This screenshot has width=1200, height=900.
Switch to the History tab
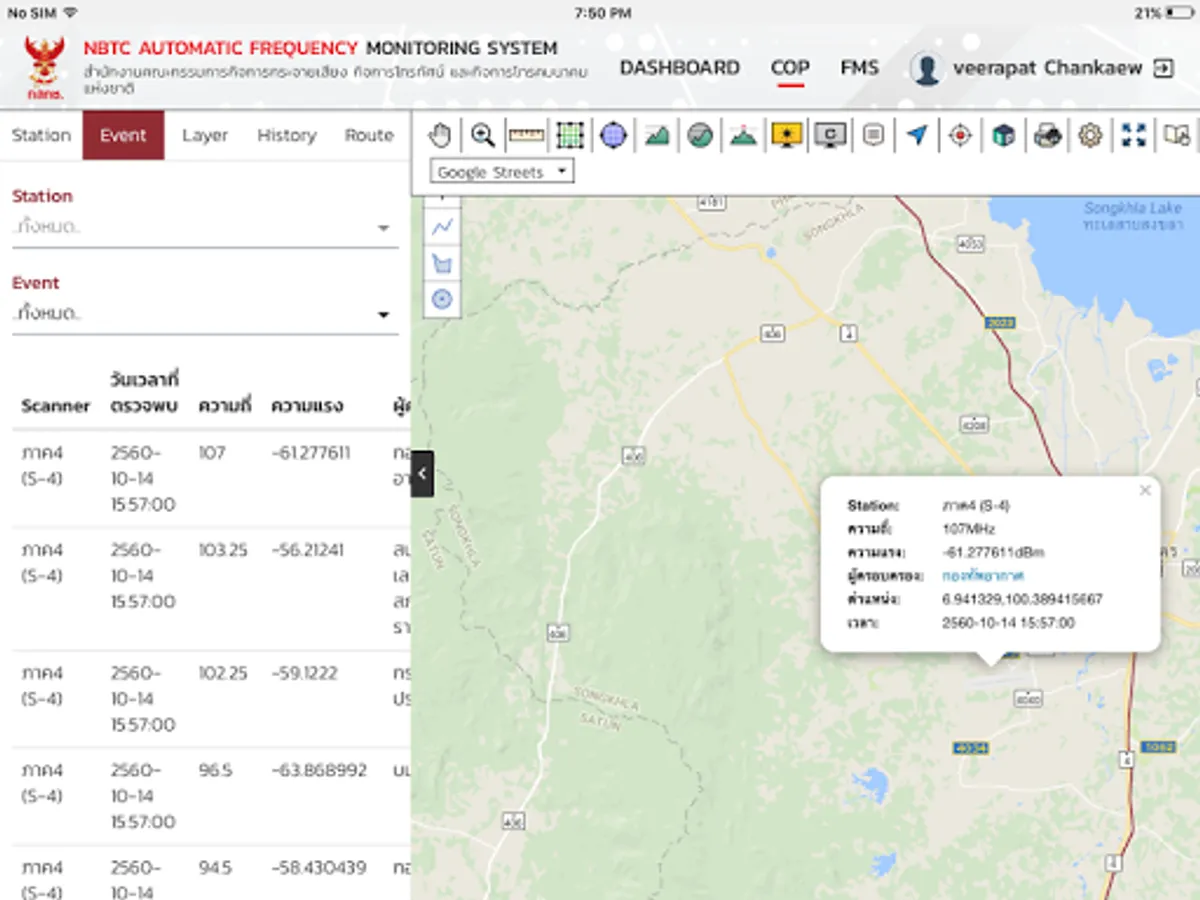pyautogui.click(x=286, y=135)
